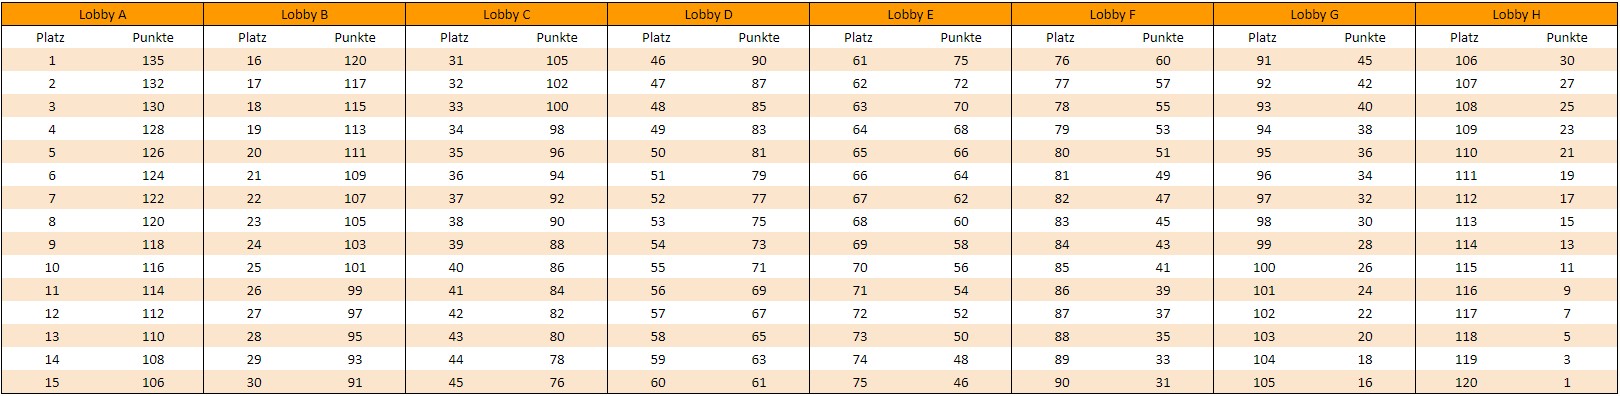The image size is (1620, 396).
Task: Click the Platz 16 cell in Lobby B
Action: (x=254, y=60)
